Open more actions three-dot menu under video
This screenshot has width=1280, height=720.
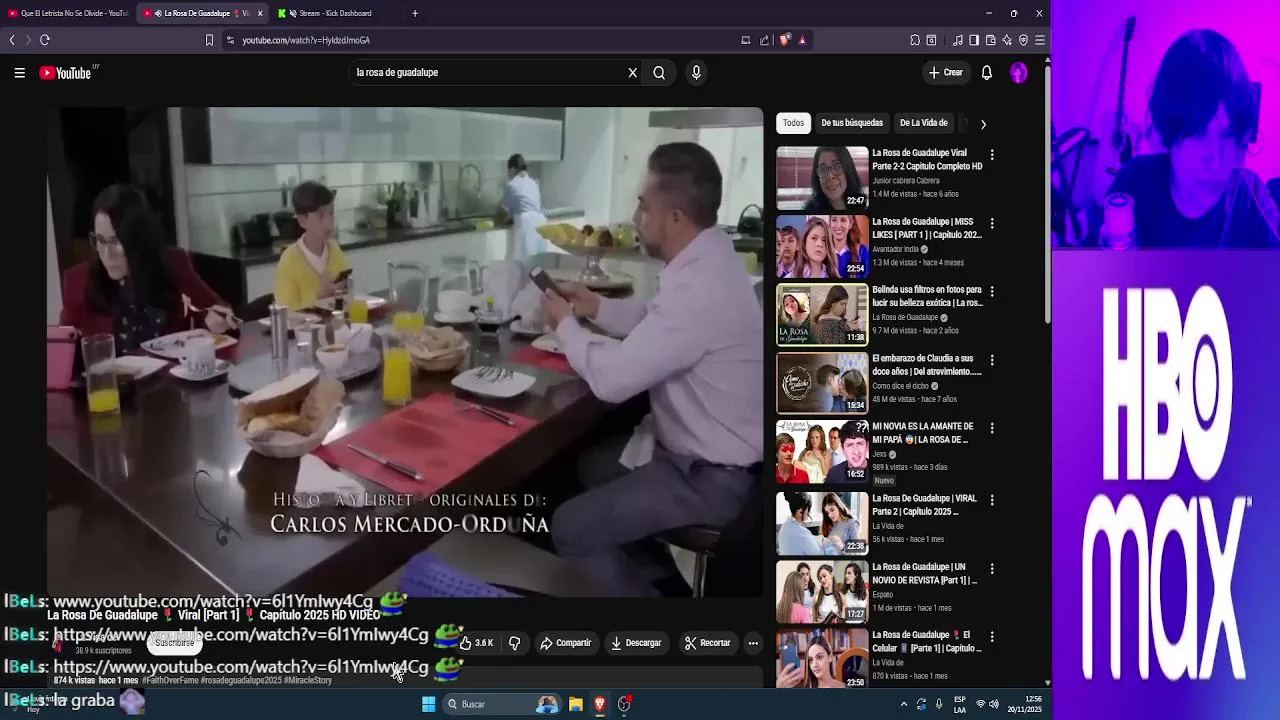pos(753,643)
